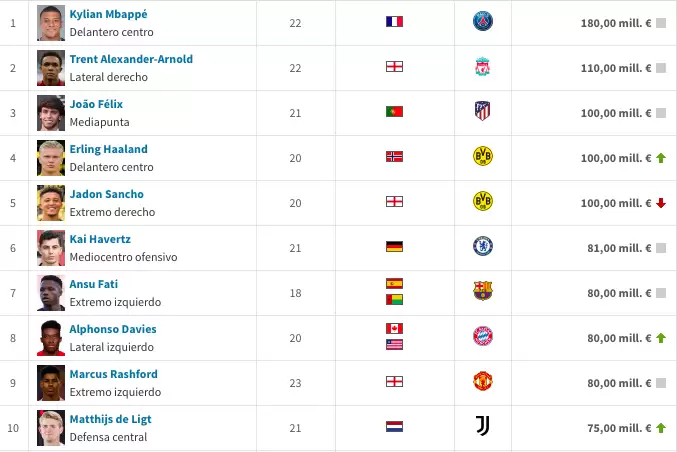
Task: Click the Dutch flag for de Ligt
Action: pos(394,426)
